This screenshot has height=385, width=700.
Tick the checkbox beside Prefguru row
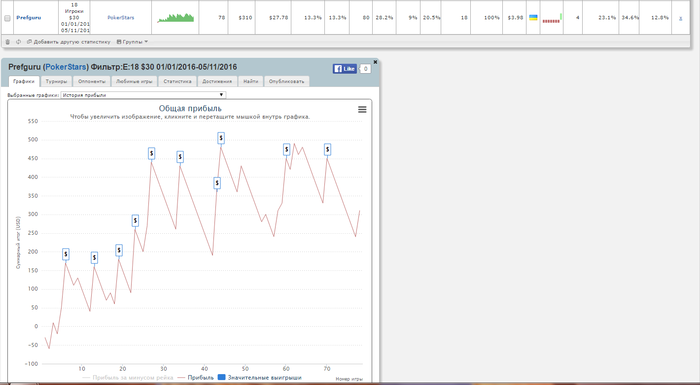[x=7, y=18]
